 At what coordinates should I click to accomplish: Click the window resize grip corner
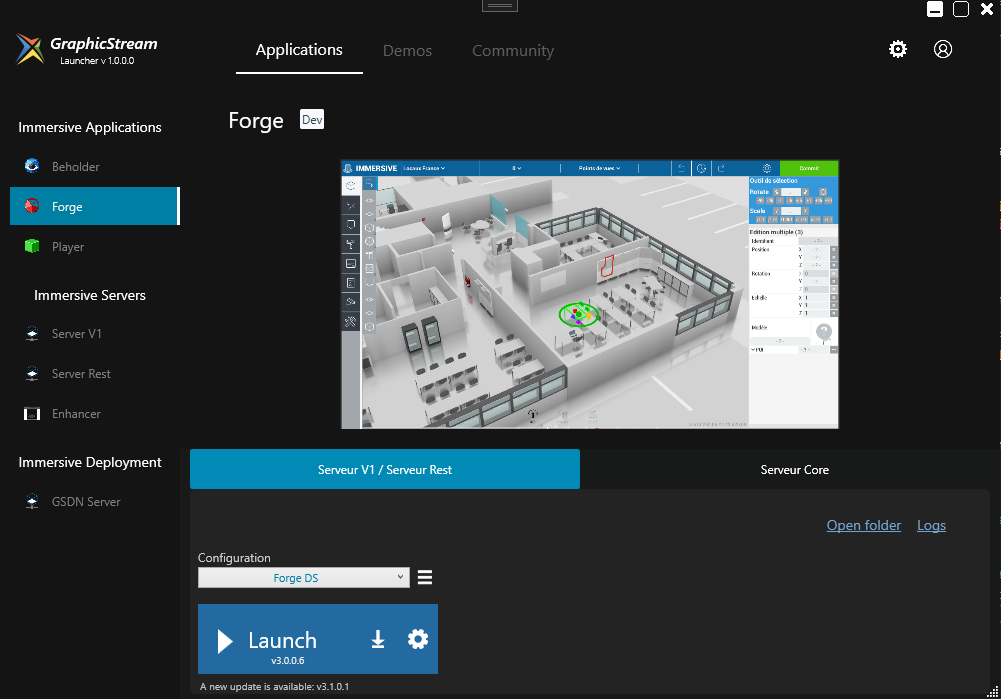coord(993,692)
